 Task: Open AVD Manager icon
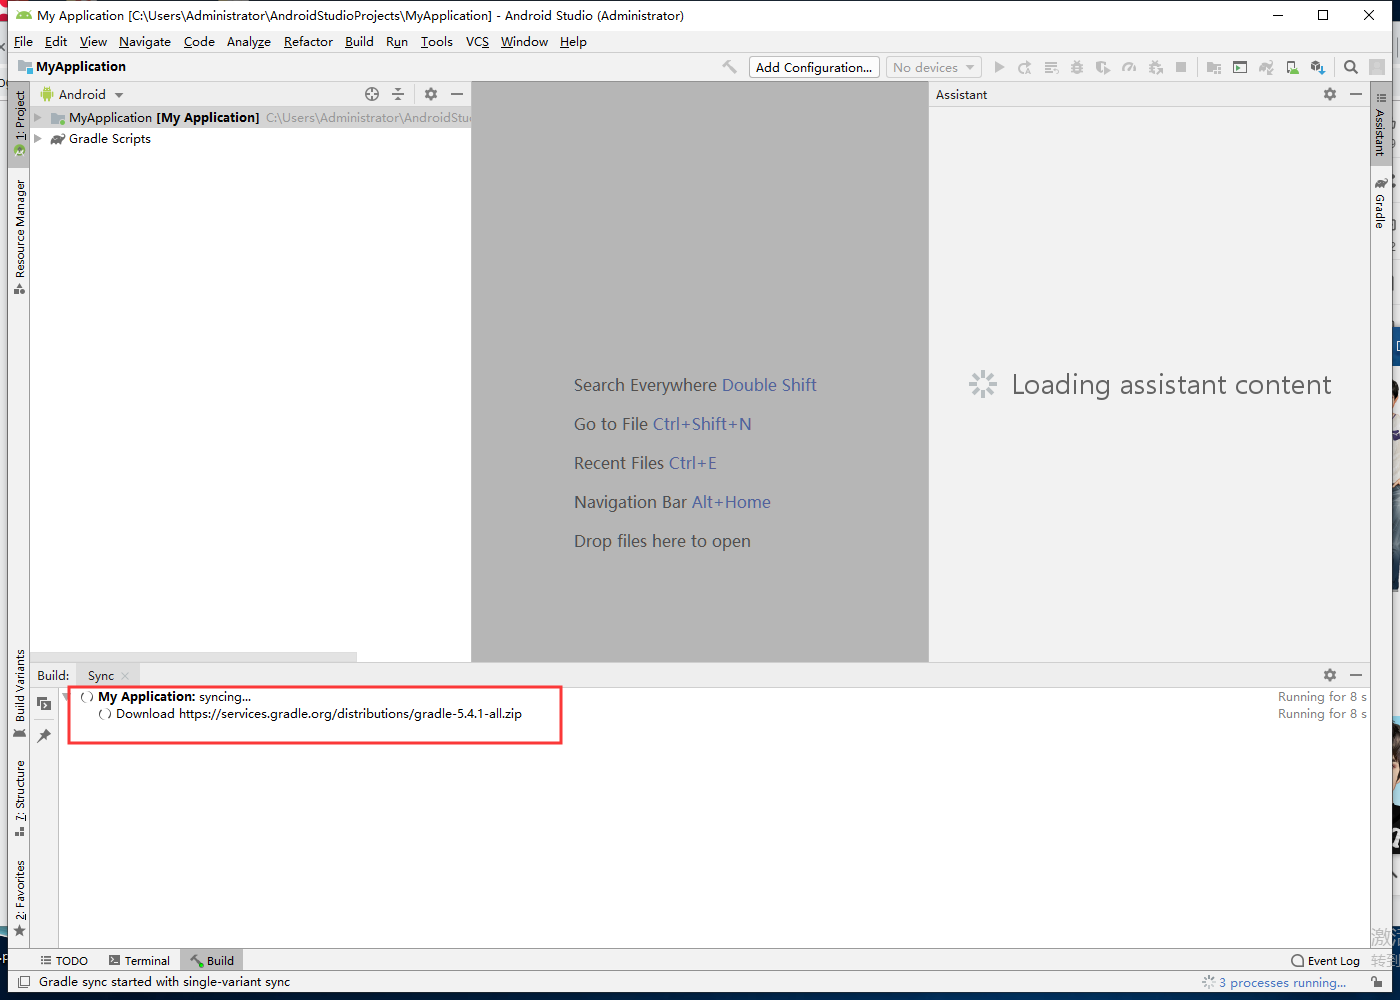pyautogui.click(x=1292, y=67)
